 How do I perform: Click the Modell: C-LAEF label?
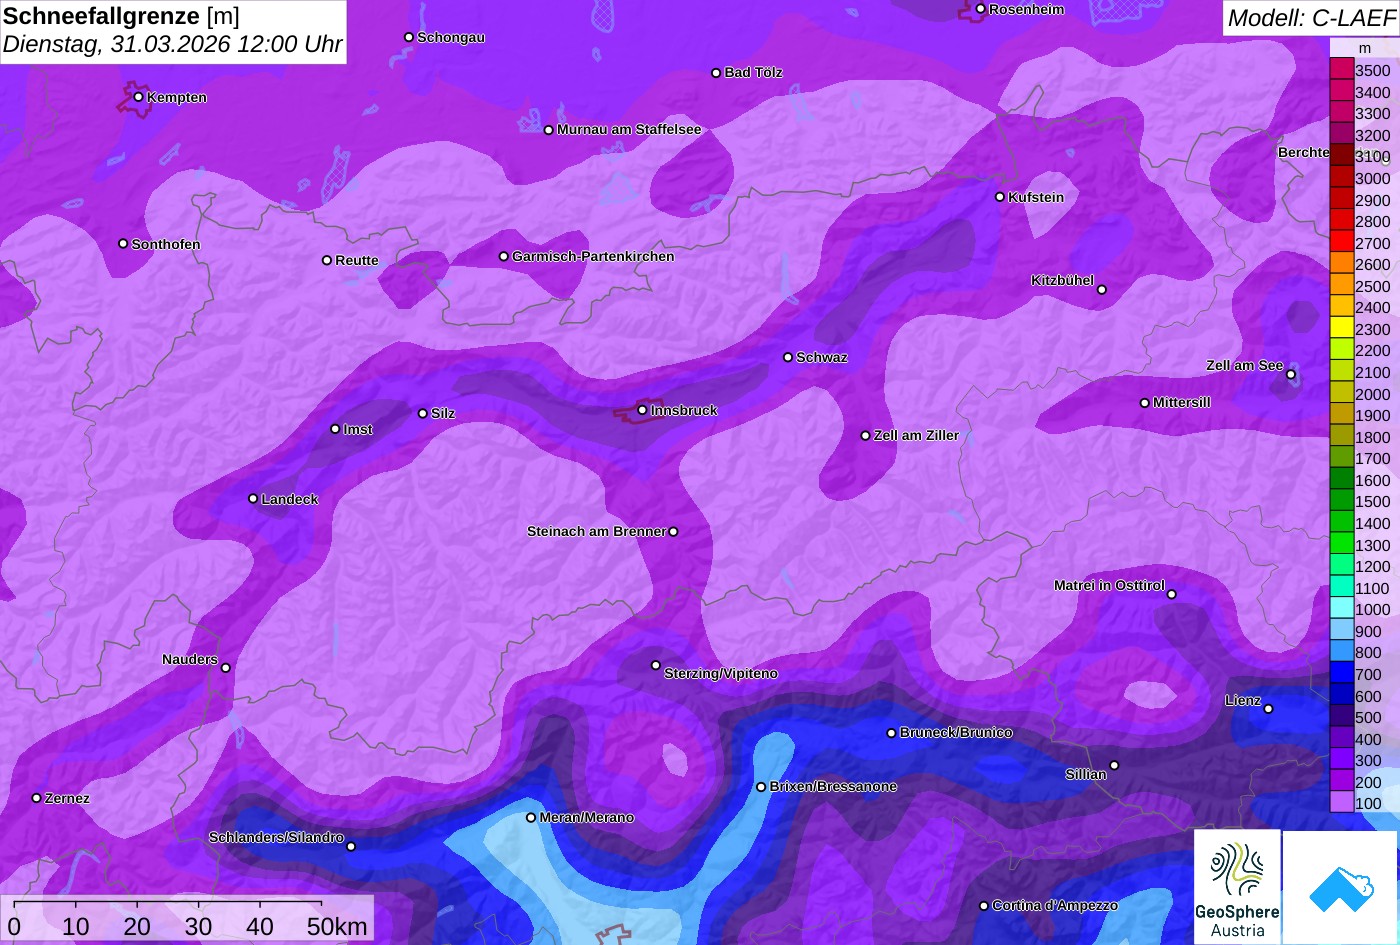click(1310, 18)
